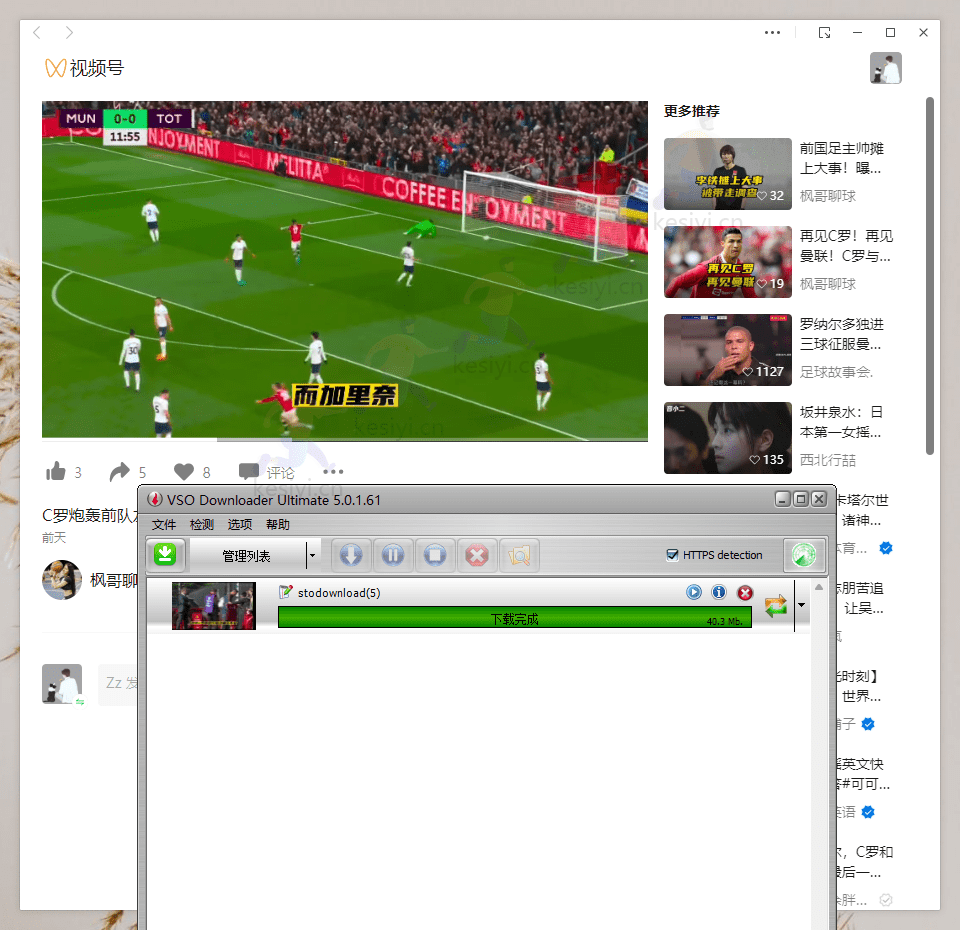This screenshot has height=930, width=960.
Task: Toggle the HTTPS detection checkbox
Action: point(672,555)
